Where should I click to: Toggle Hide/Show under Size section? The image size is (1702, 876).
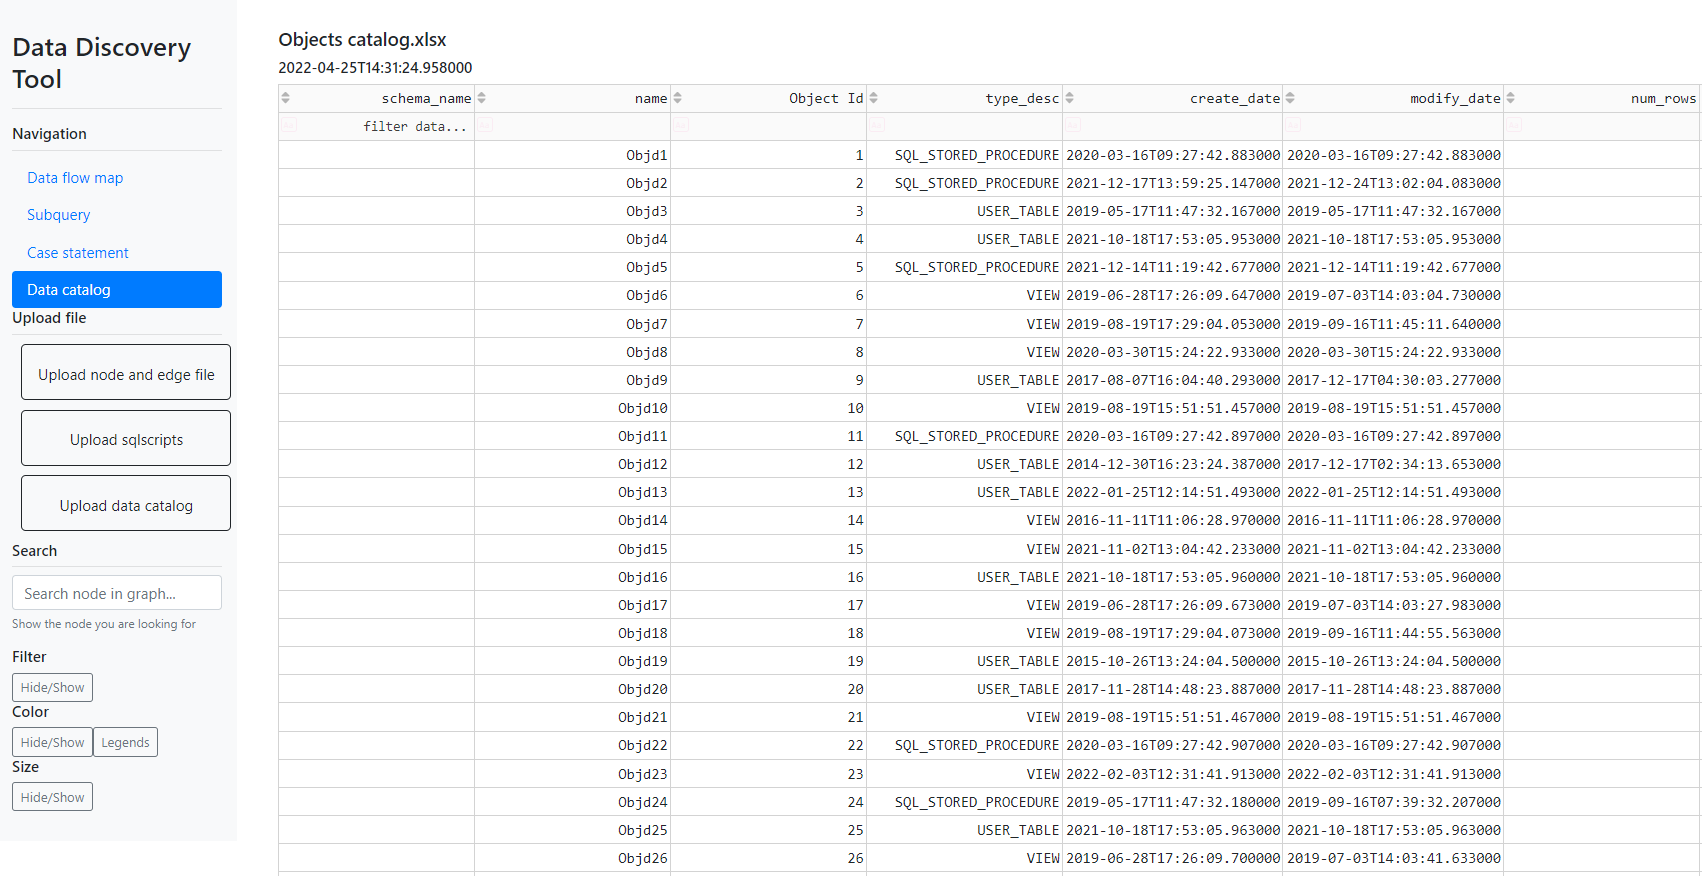tap(52, 798)
